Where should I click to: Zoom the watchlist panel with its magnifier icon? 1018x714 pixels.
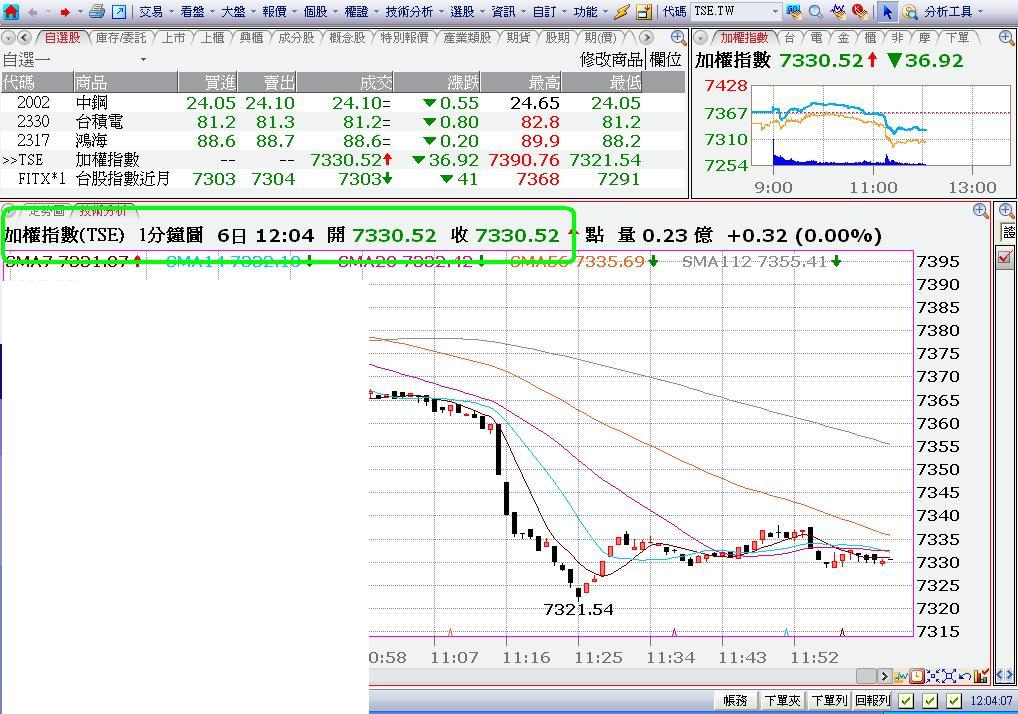(678, 38)
